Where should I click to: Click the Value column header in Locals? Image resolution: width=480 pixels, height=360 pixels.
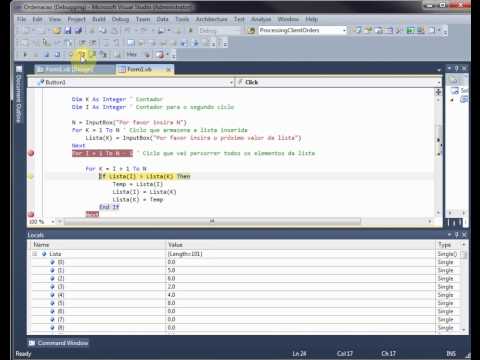coord(300,245)
